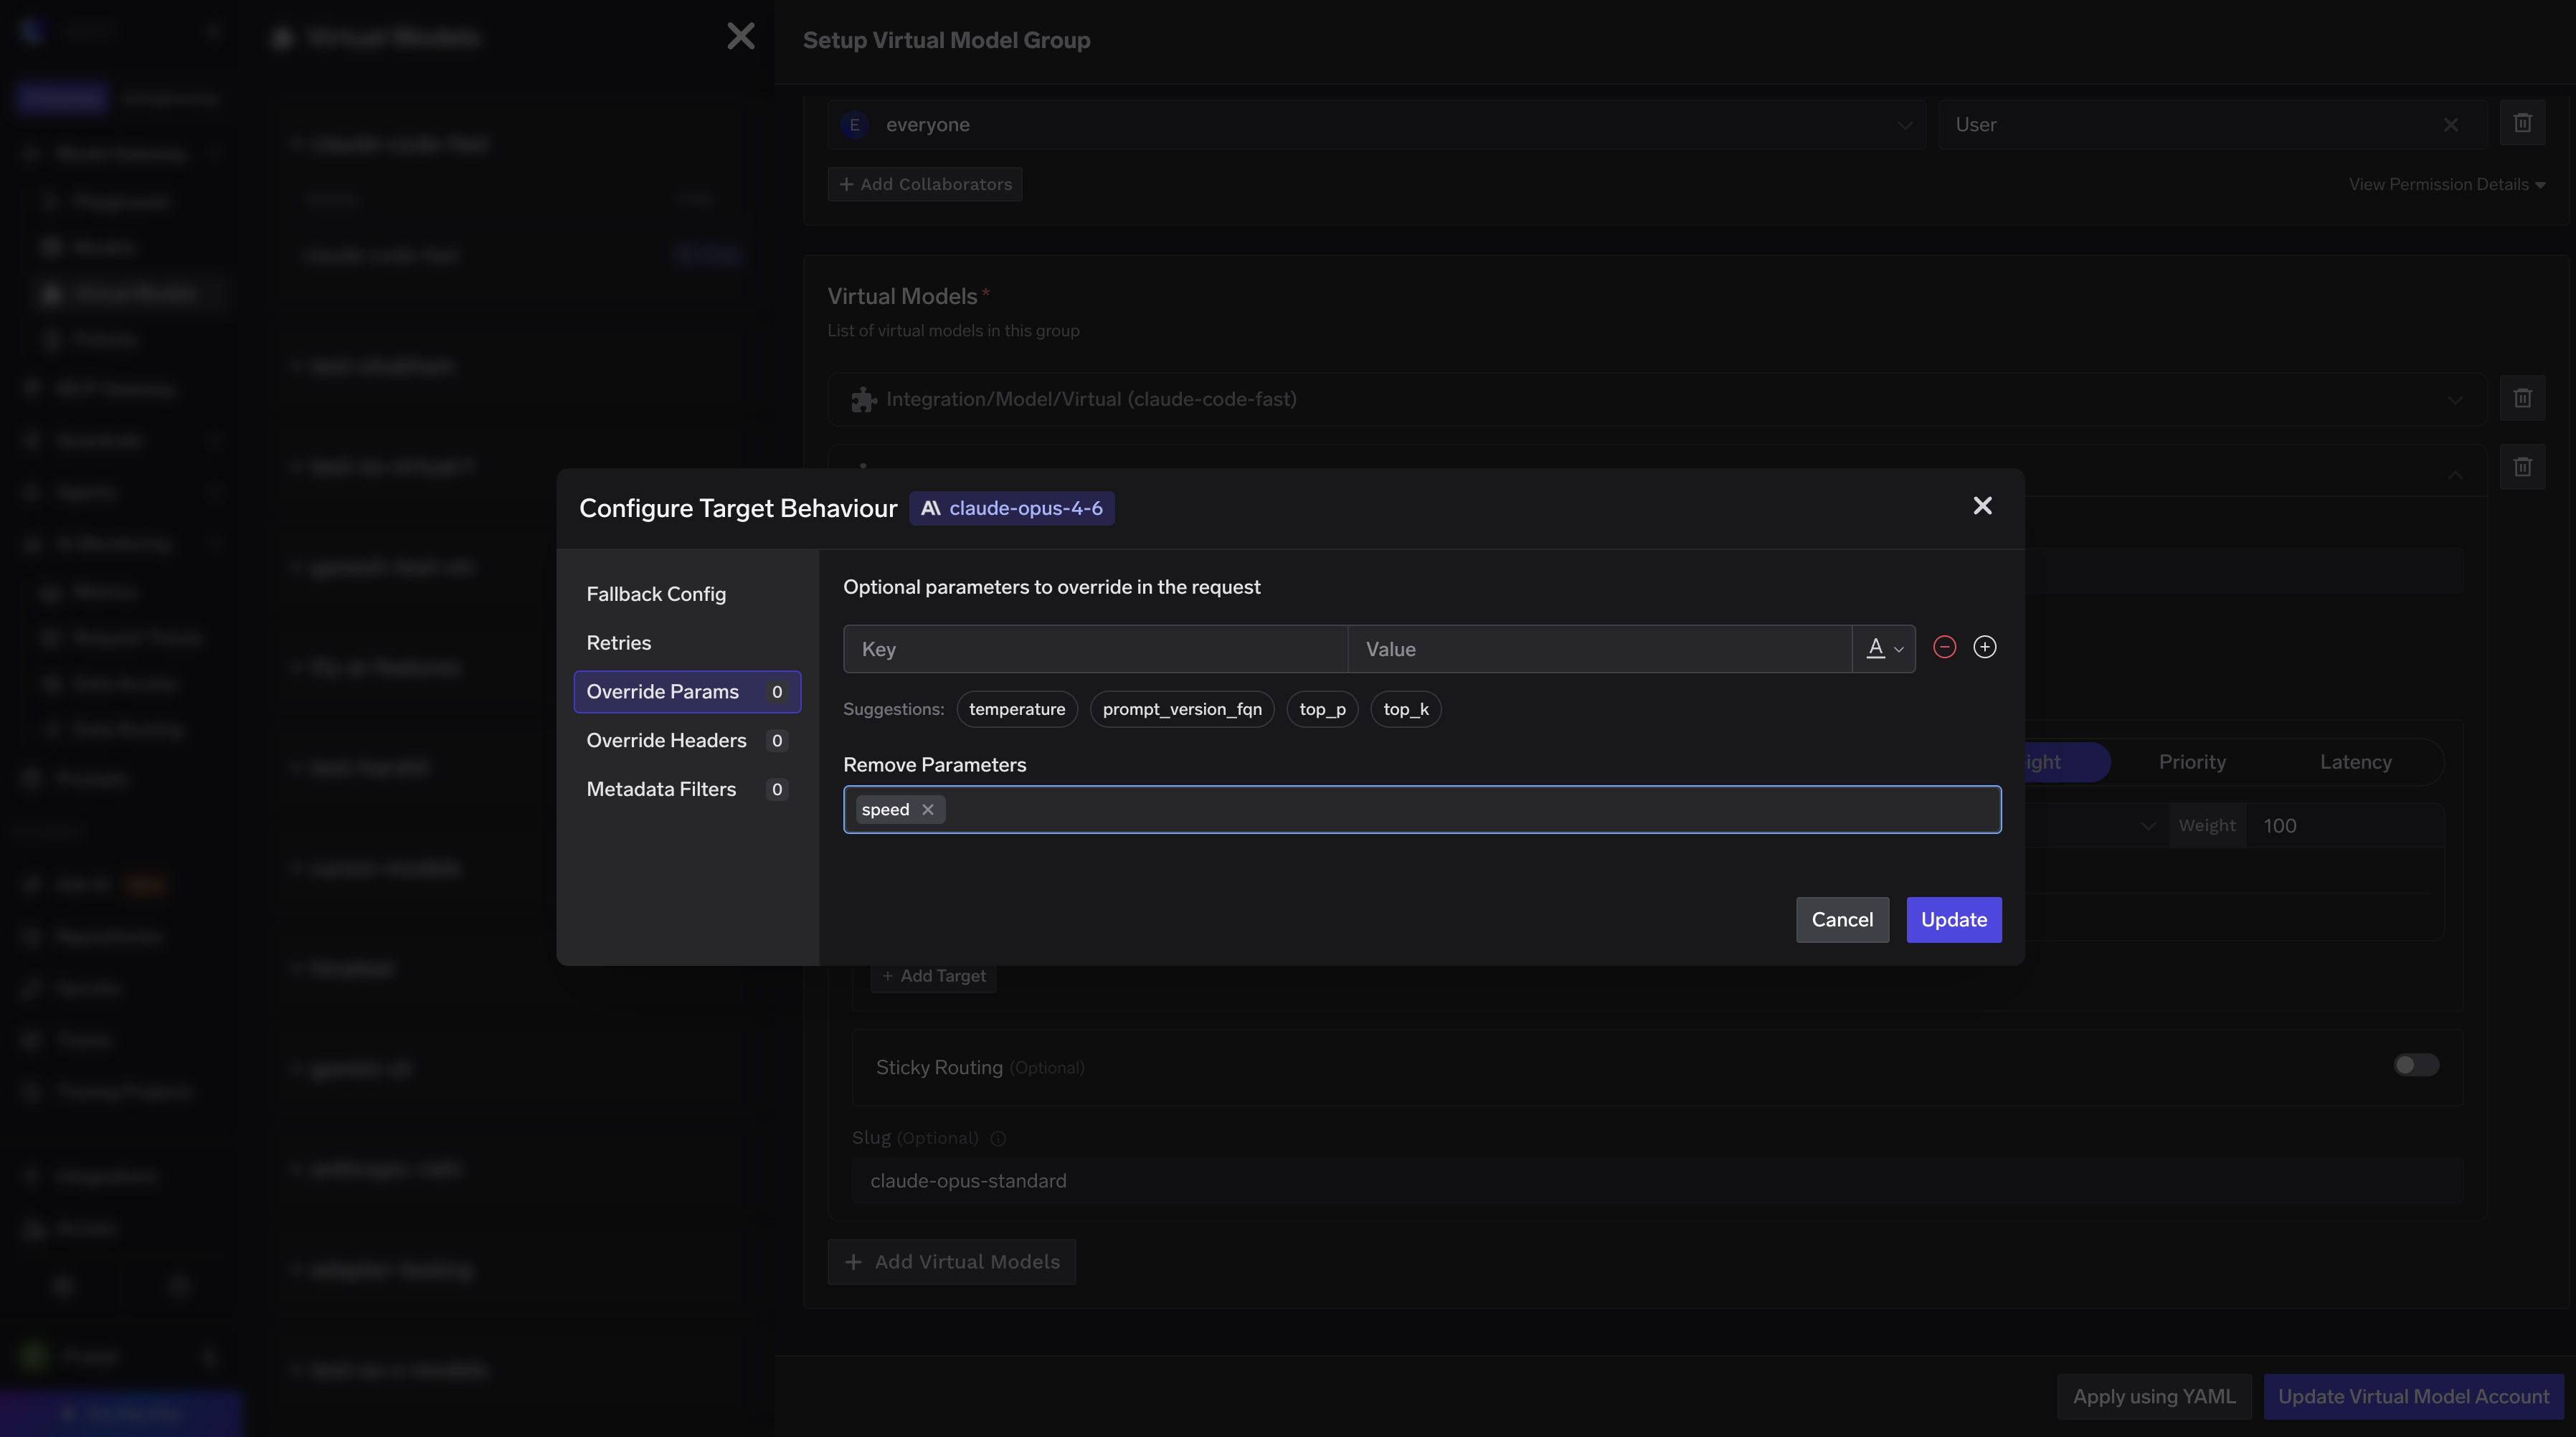Delete the User collaborator using its trash icon
This screenshot has width=2576, height=1437.
pos(2524,123)
